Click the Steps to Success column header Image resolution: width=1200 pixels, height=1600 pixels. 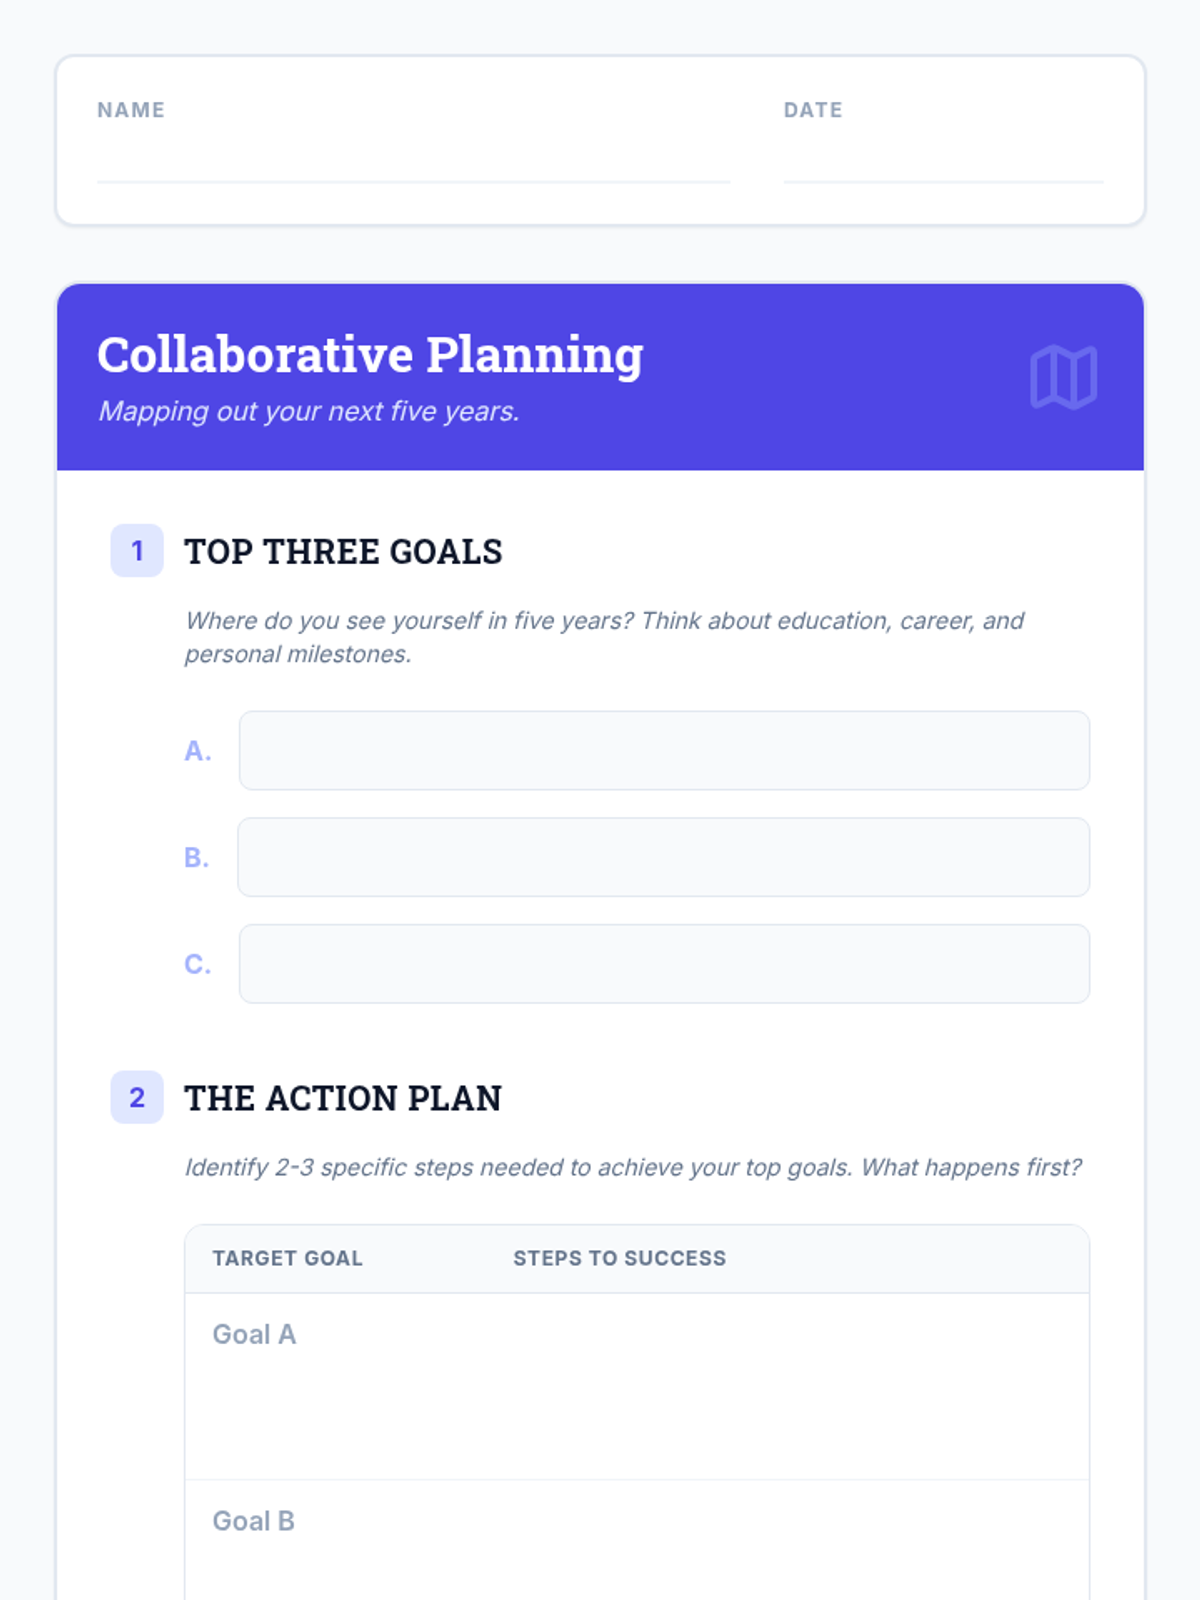point(620,1259)
